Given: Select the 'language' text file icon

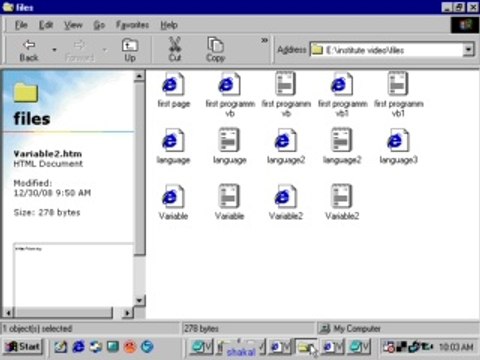Looking at the screenshot, I should pyautogui.click(x=229, y=140).
